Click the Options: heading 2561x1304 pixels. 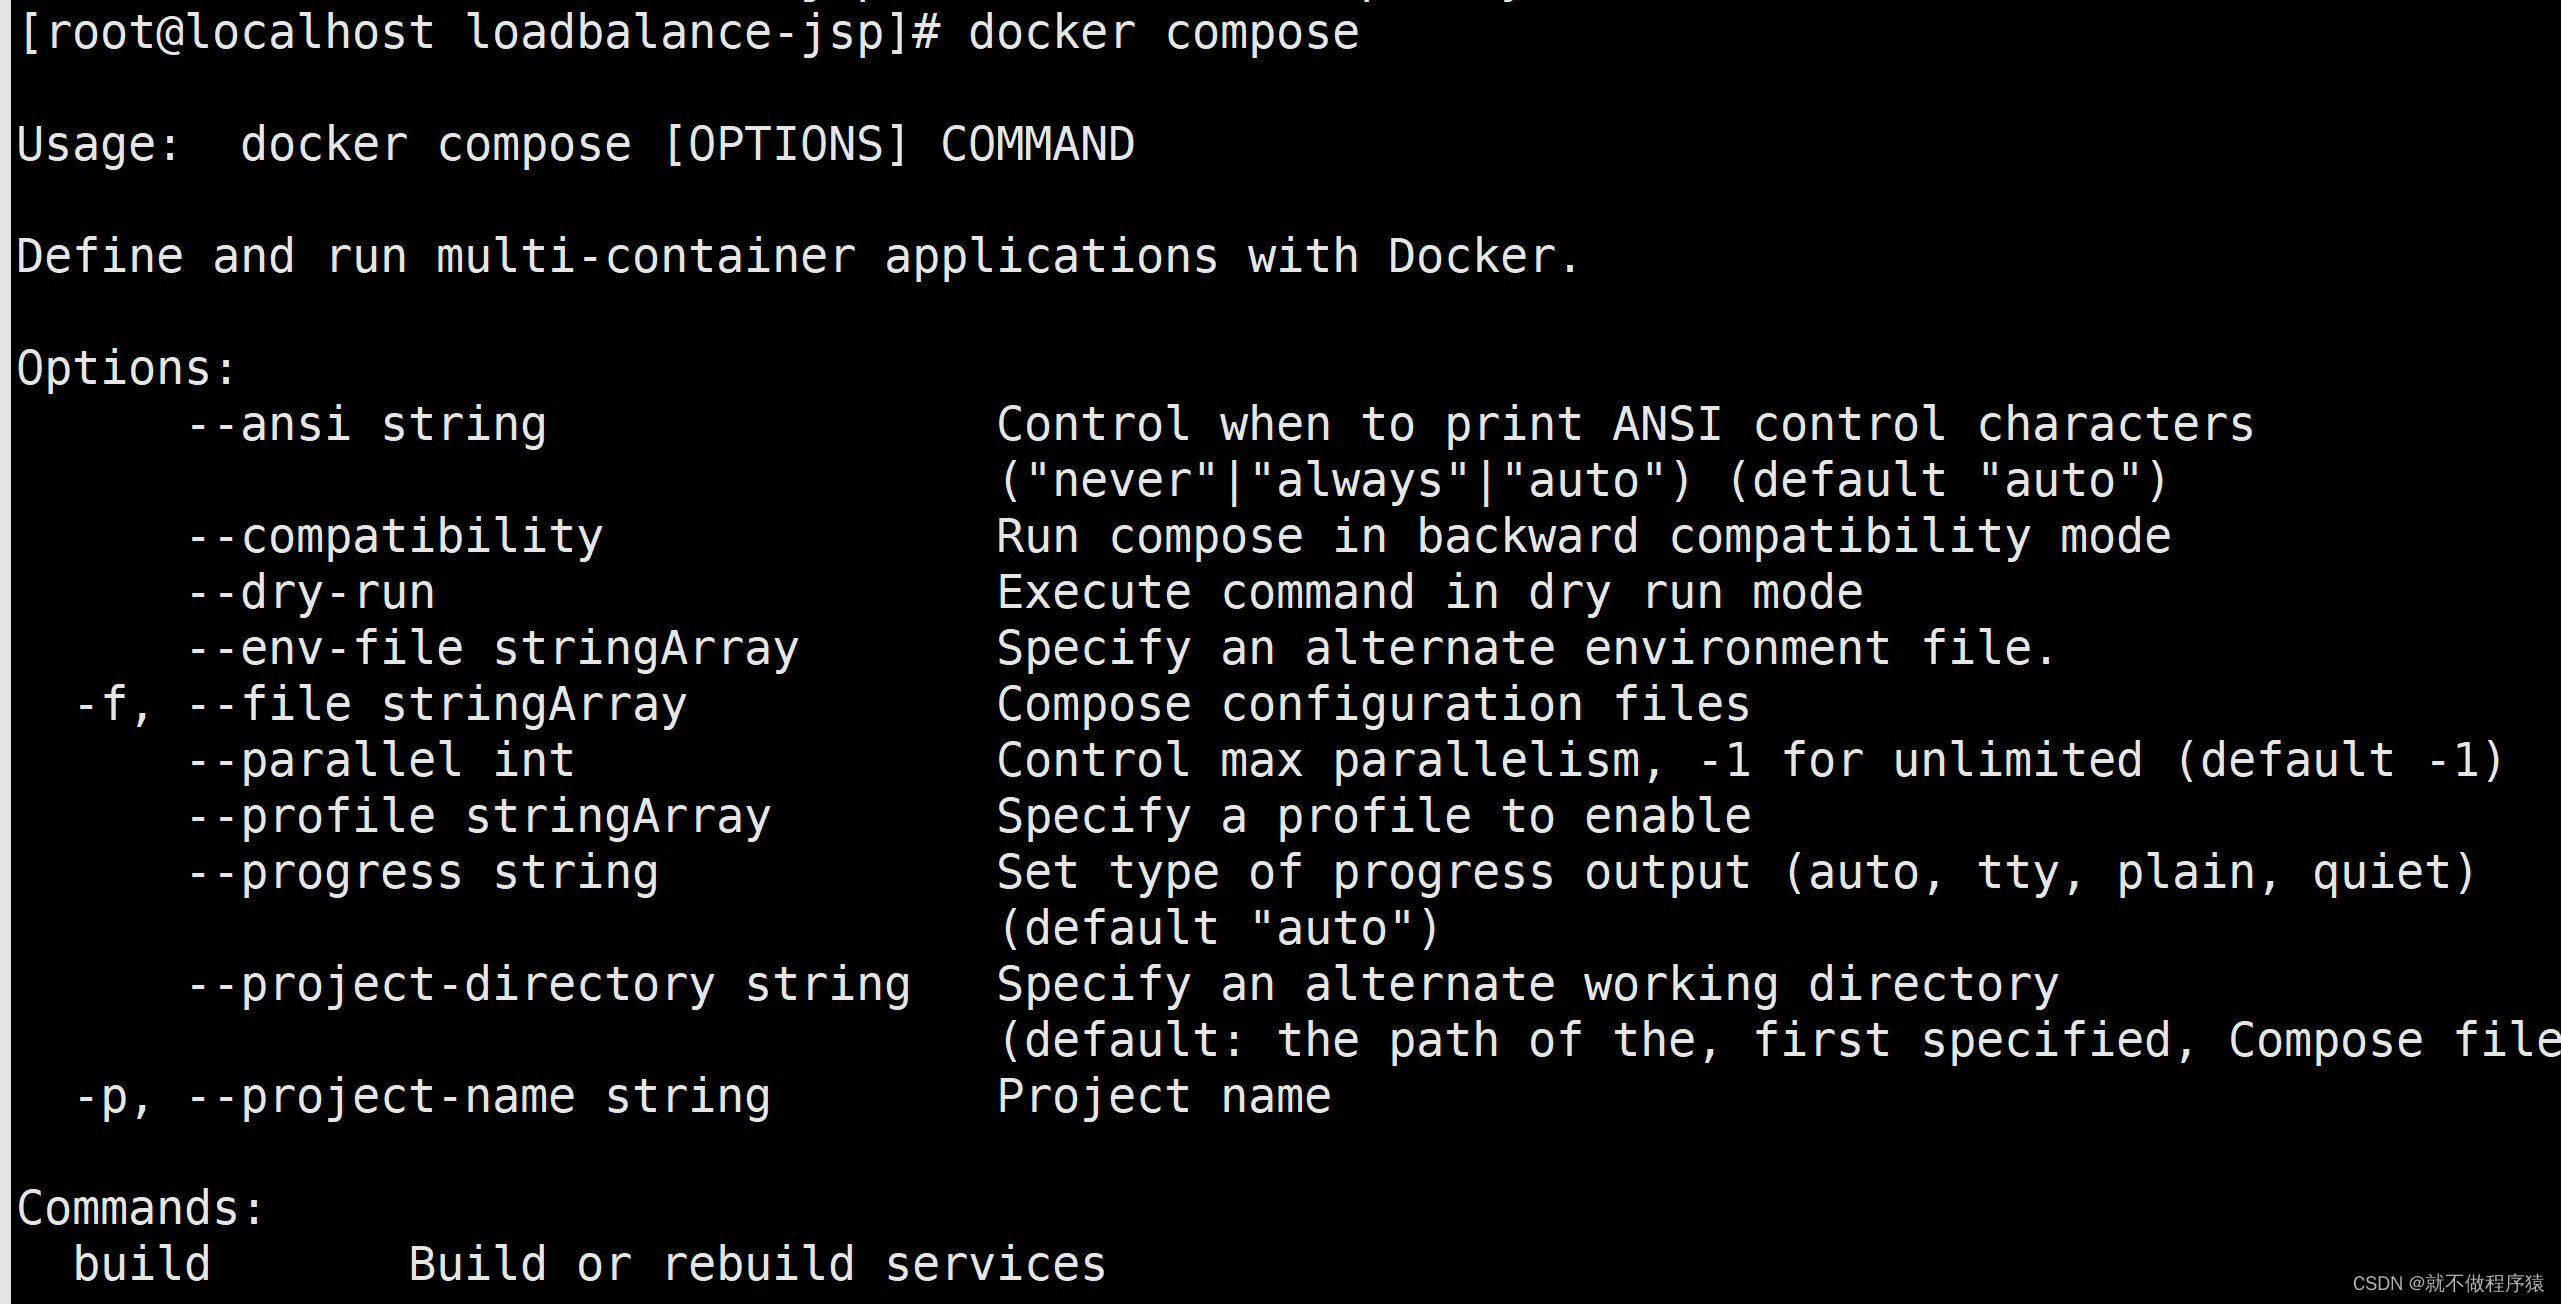click(x=127, y=369)
